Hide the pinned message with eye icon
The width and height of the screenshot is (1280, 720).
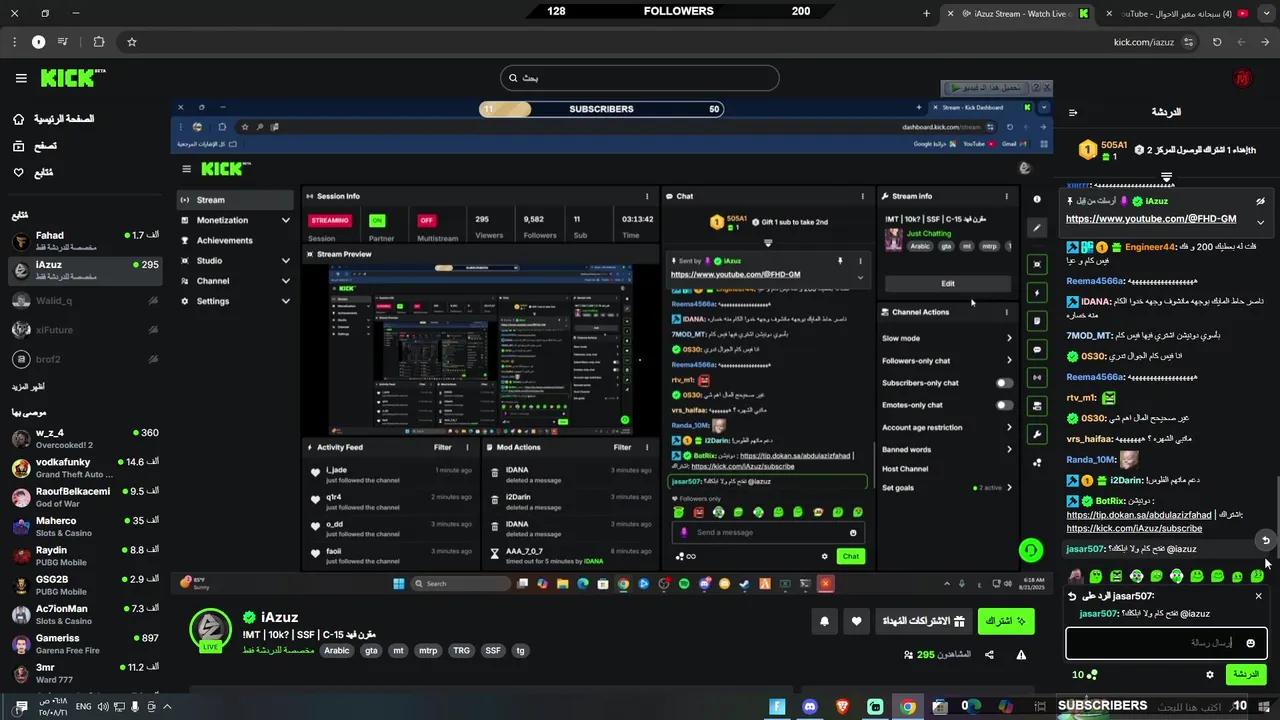pos(1261,201)
